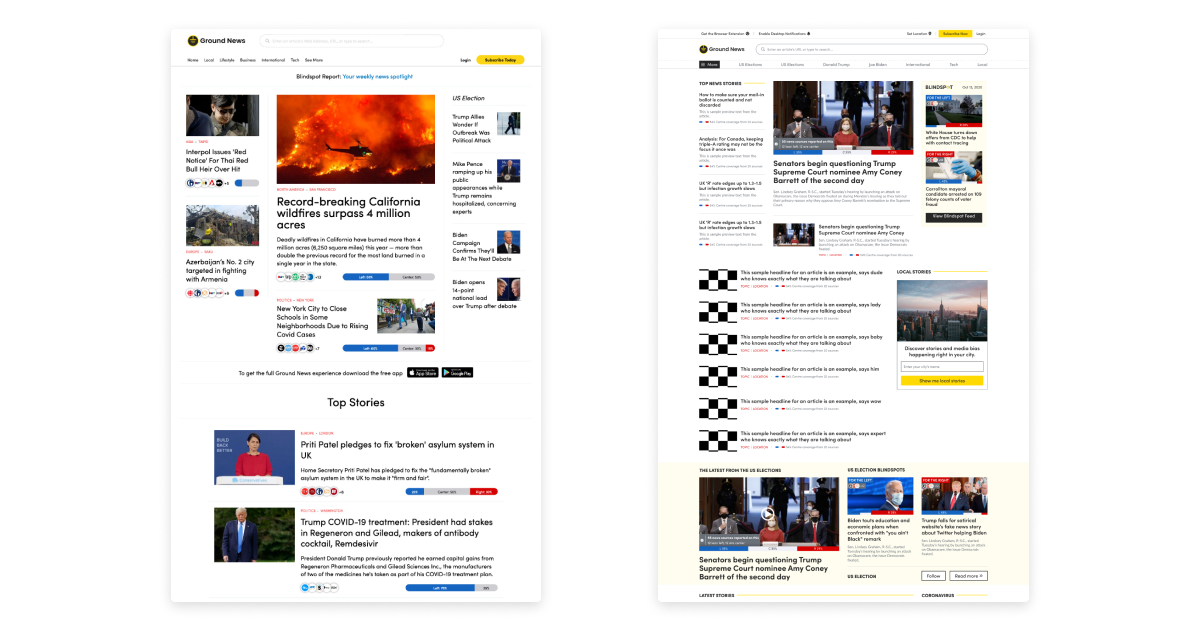Play the US elections video thumbnail
The width and height of the screenshot is (1200, 630).
coord(768,514)
